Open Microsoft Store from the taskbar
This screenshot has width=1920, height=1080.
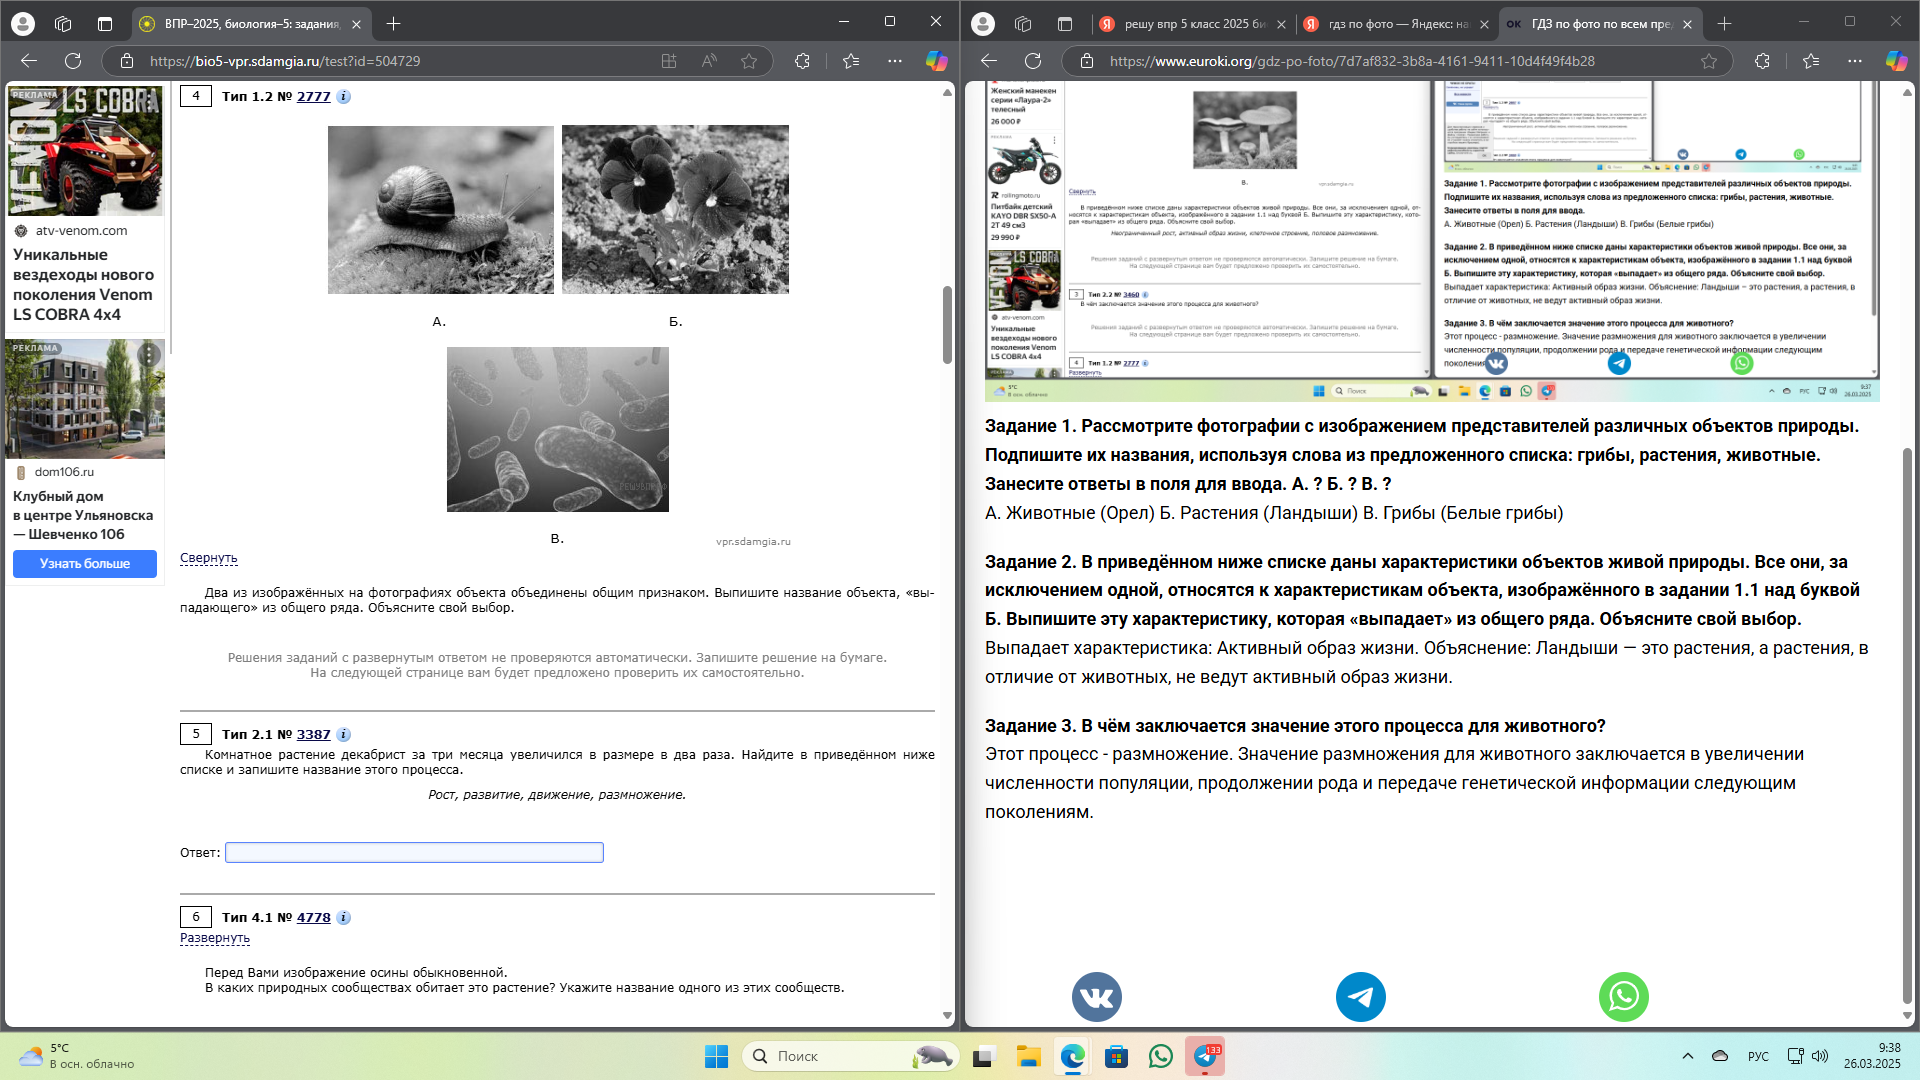pos(1116,1056)
